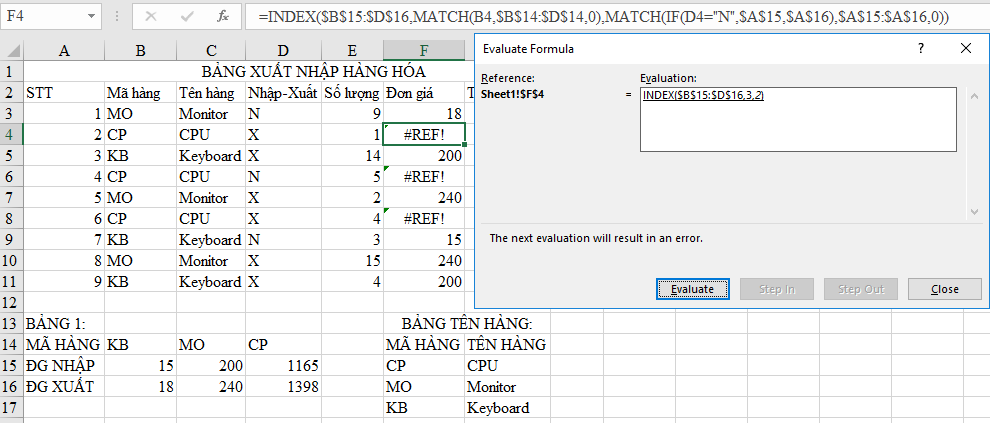Click the Insert Function fx icon
This screenshot has height=423, width=990.
click(x=222, y=16)
